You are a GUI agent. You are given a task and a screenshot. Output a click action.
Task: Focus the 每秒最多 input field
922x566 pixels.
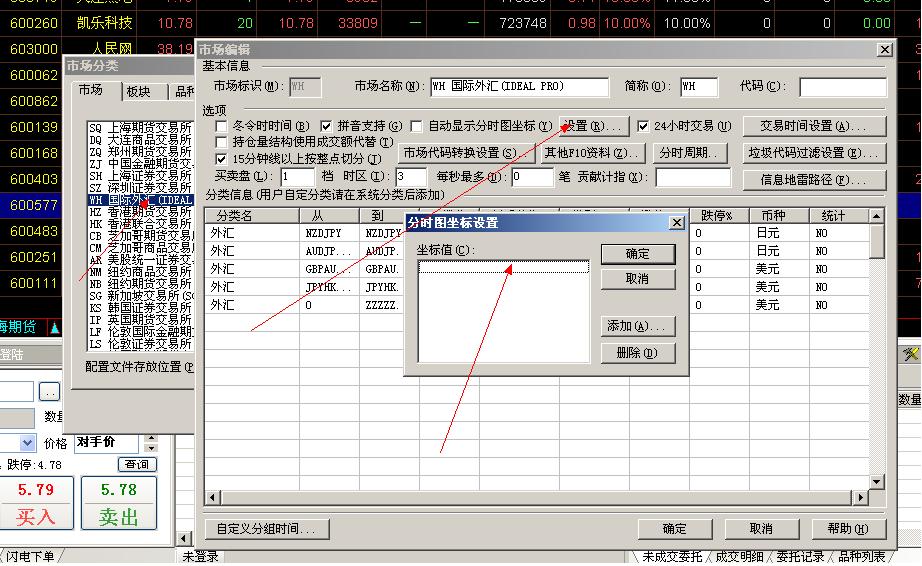(x=532, y=177)
